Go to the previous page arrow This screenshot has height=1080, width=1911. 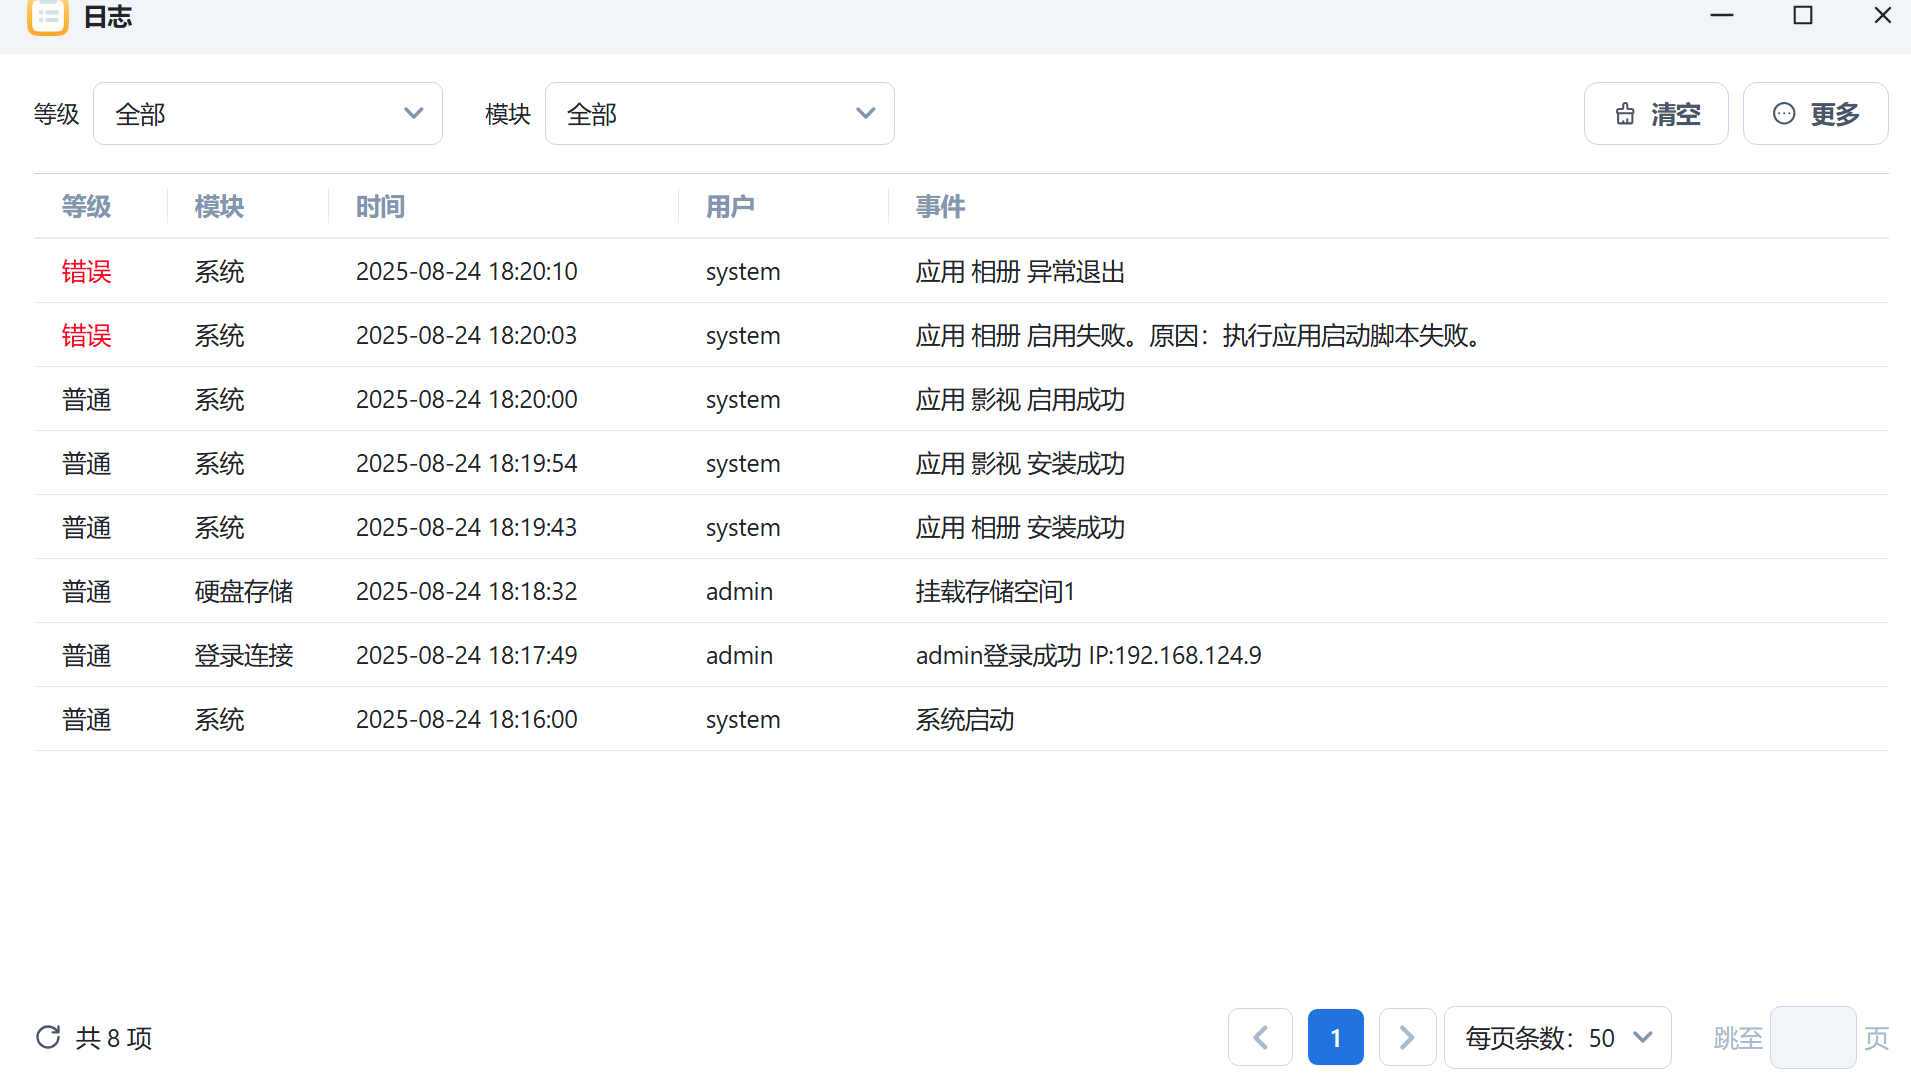coord(1260,1037)
